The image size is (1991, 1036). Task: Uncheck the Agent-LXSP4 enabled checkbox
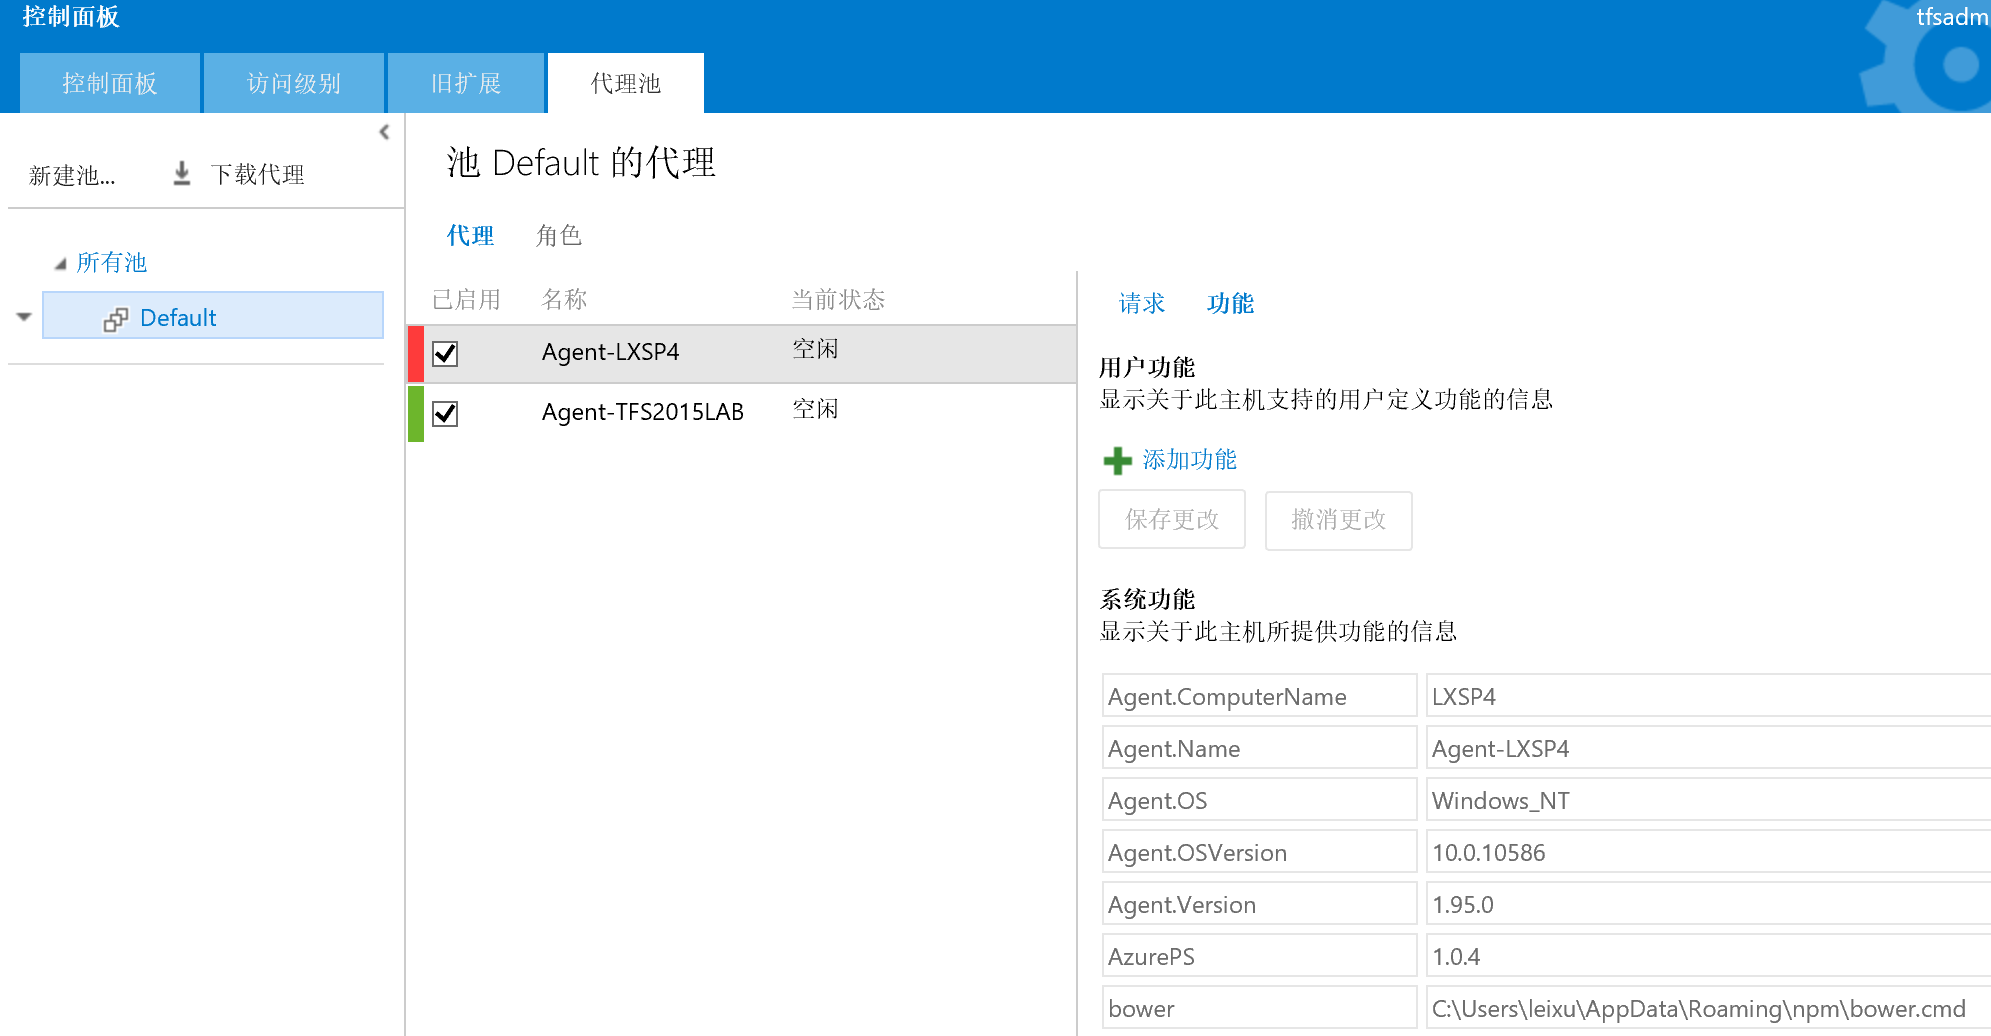(445, 354)
